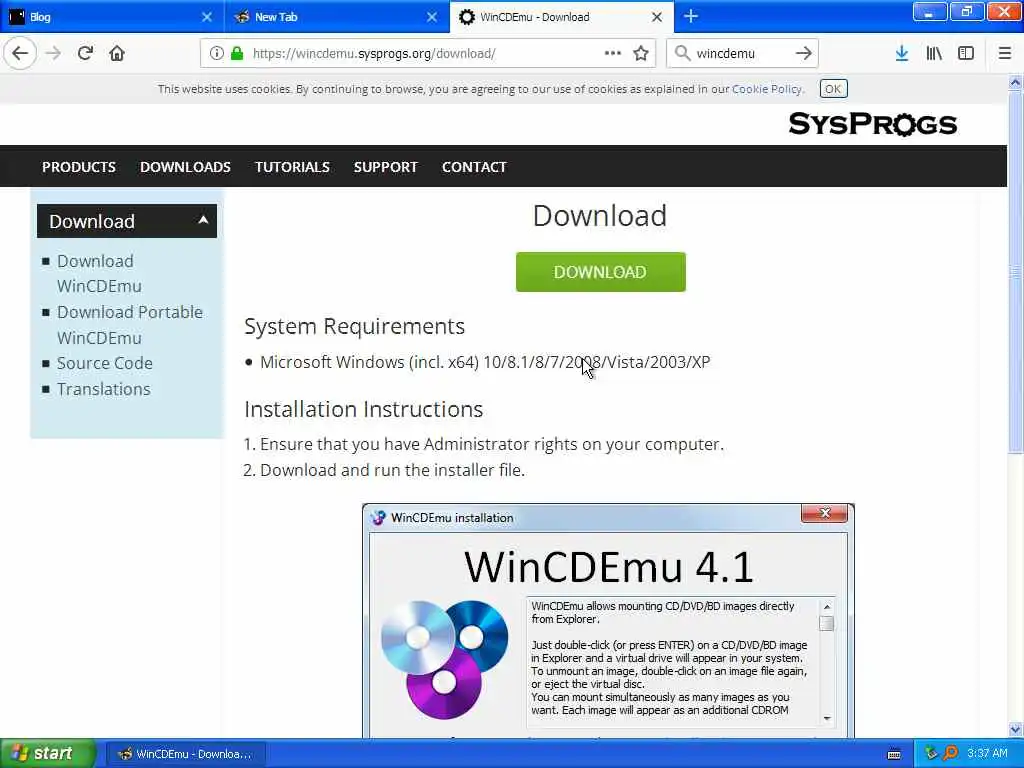Viewport: 1024px width, 768px height.
Task: Open the Download WinCDEmu sidebar link
Action: point(99,273)
